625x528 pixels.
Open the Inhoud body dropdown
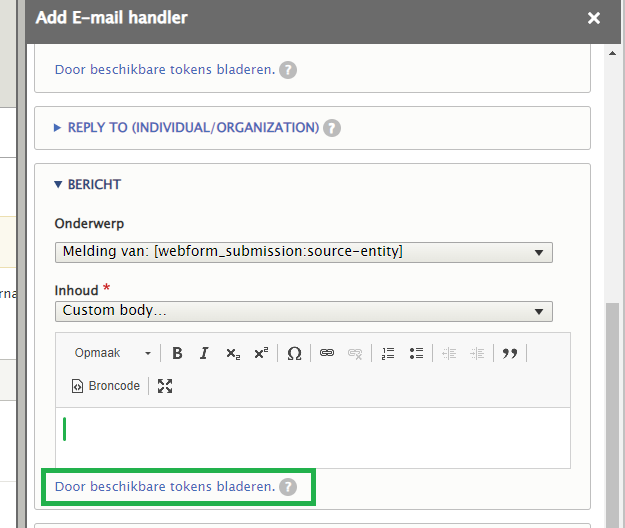[303, 311]
